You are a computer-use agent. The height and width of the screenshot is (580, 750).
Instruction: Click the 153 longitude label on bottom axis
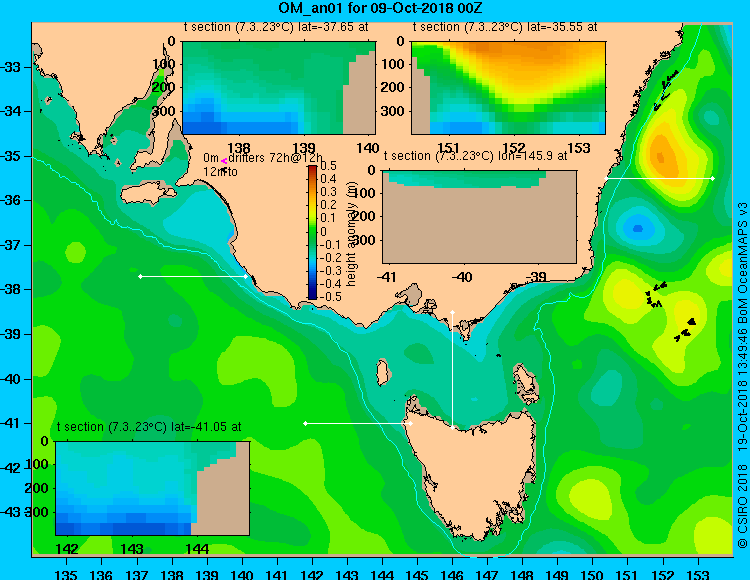coord(697,574)
